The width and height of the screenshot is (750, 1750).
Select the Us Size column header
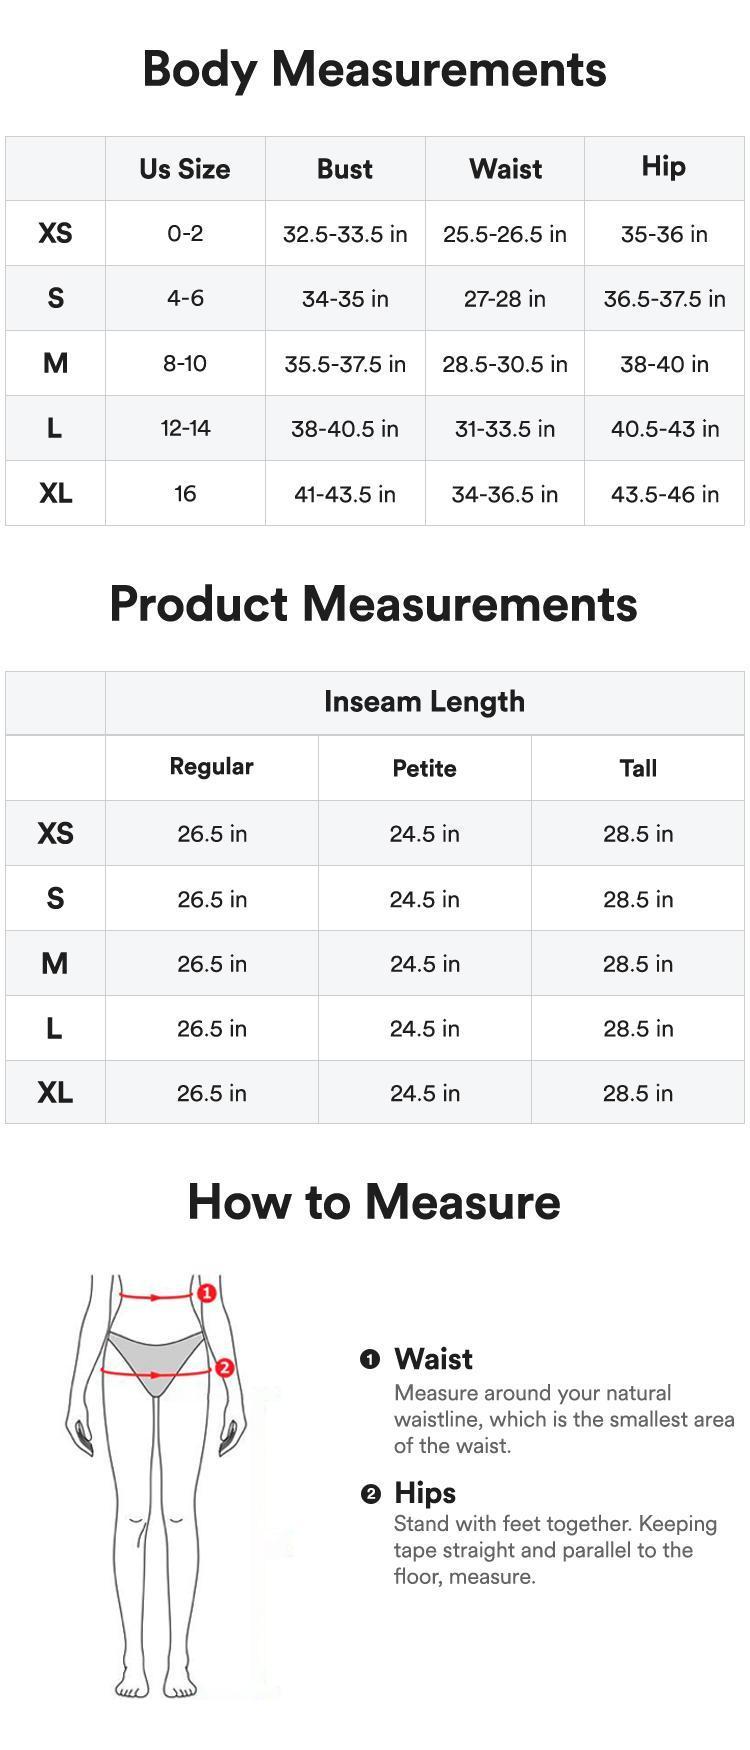[x=185, y=169]
